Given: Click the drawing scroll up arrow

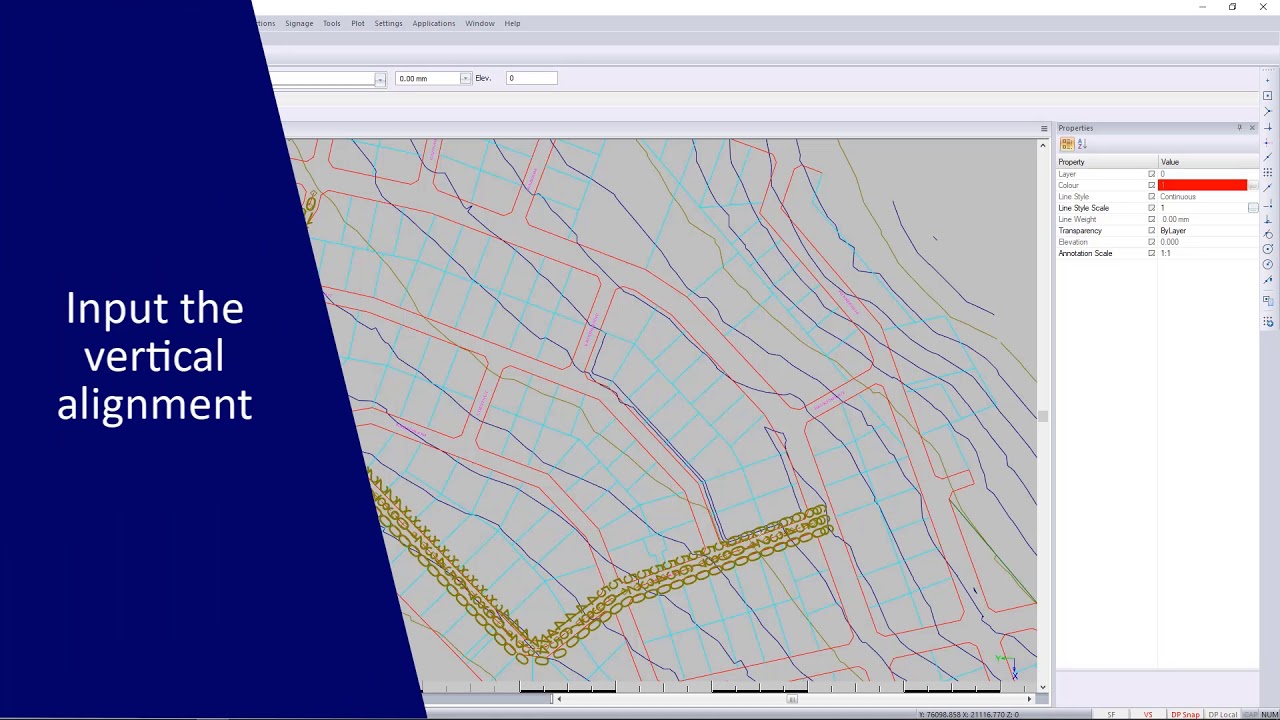Looking at the screenshot, I should [1043, 145].
